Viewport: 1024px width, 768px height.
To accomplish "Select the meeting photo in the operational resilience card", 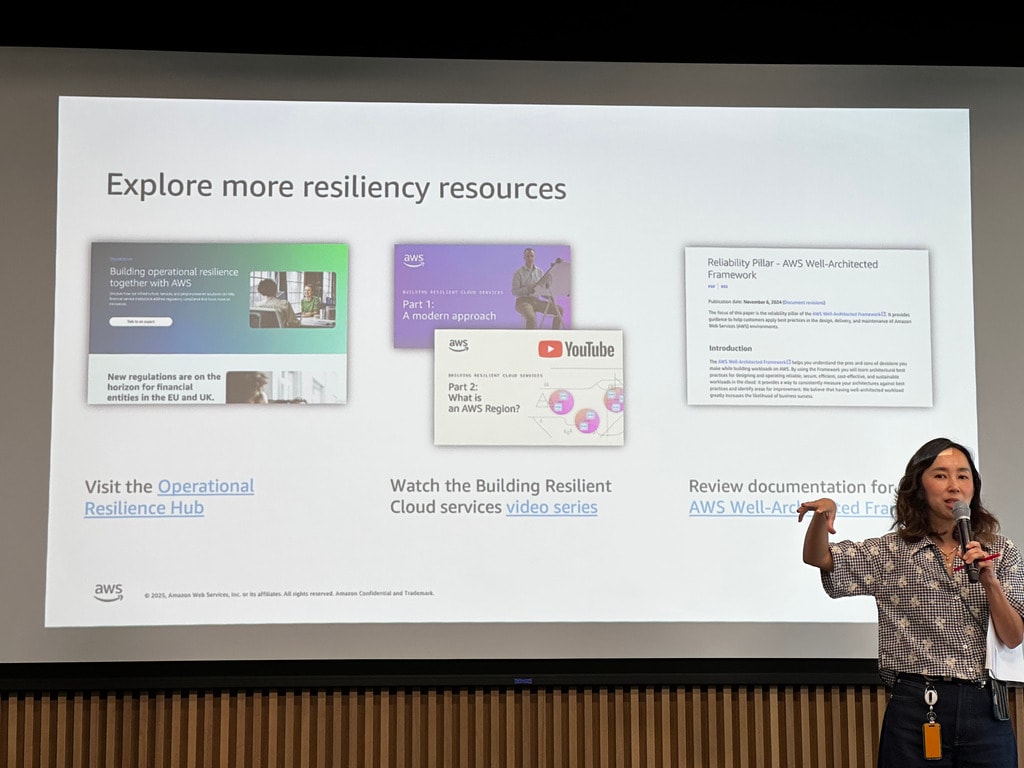I will pyautogui.click(x=293, y=299).
